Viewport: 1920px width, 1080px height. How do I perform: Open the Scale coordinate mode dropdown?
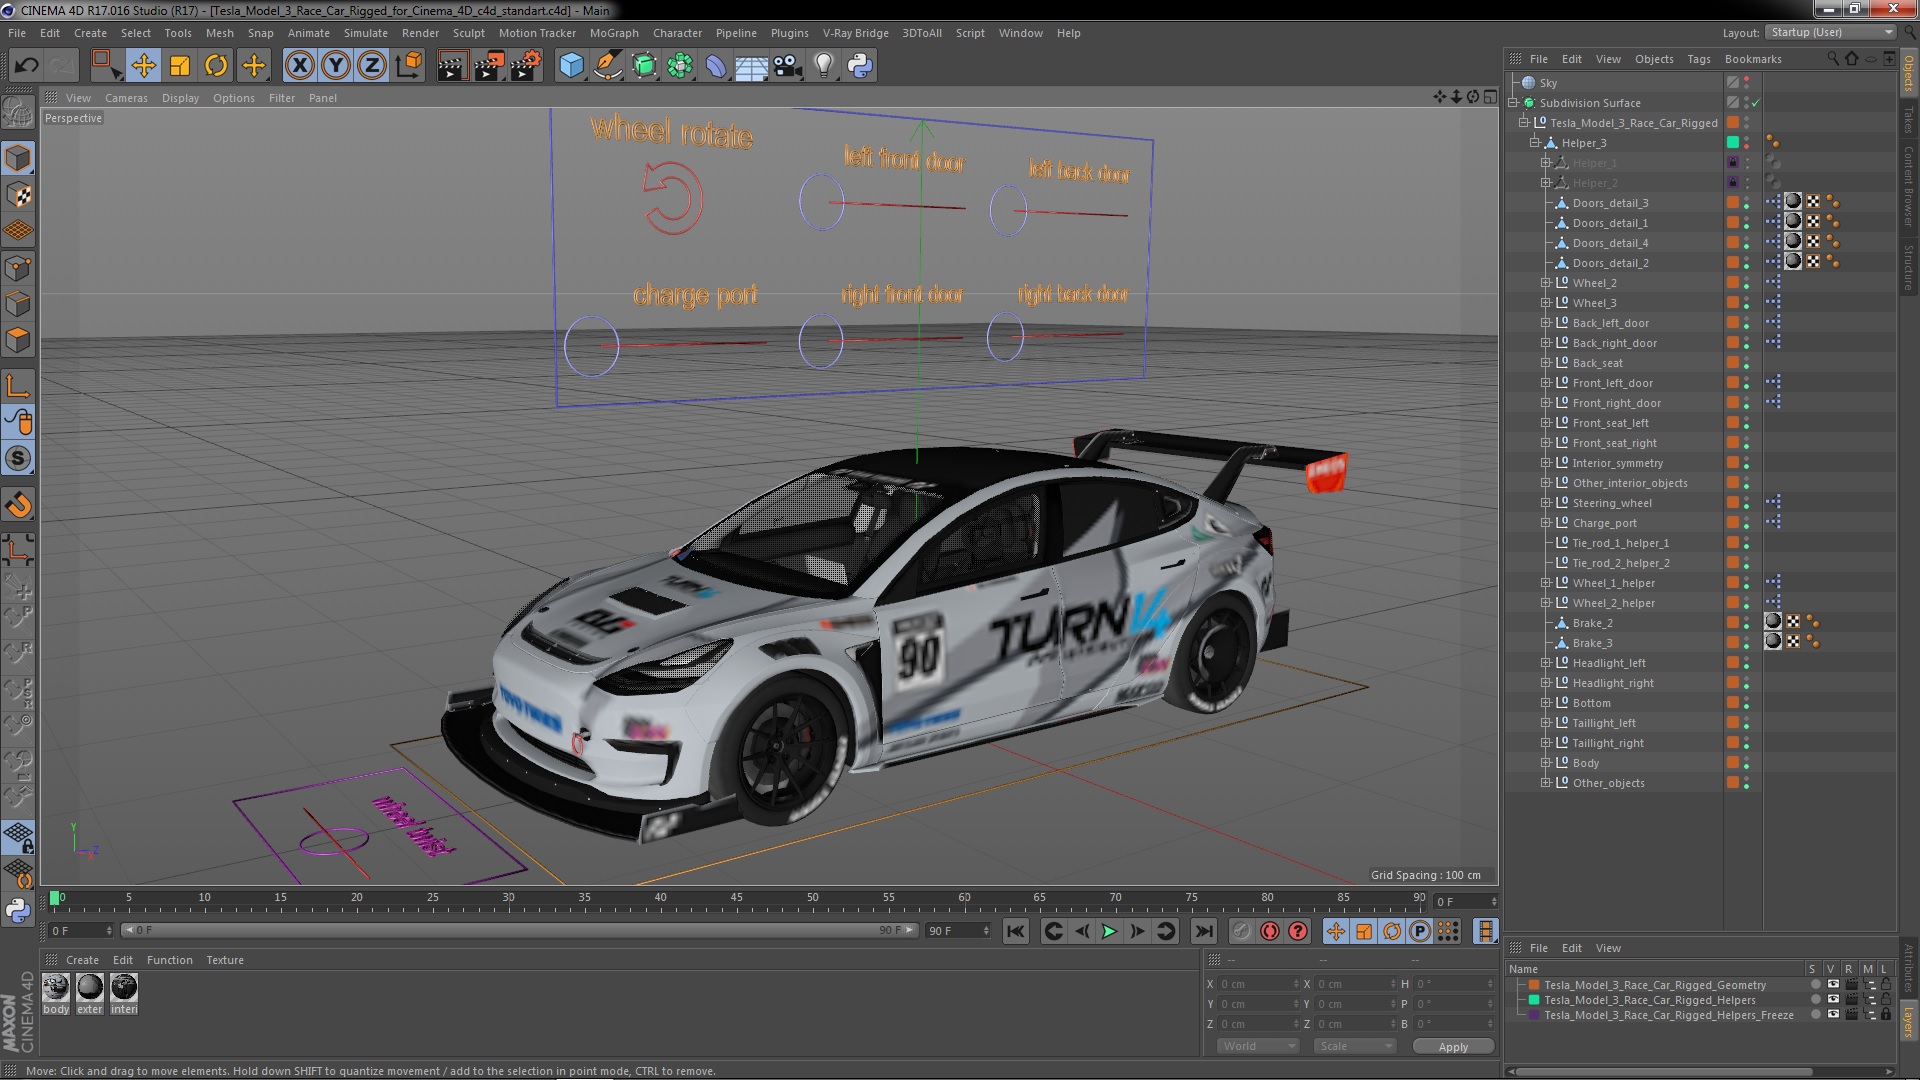[x=1354, y=1046]
